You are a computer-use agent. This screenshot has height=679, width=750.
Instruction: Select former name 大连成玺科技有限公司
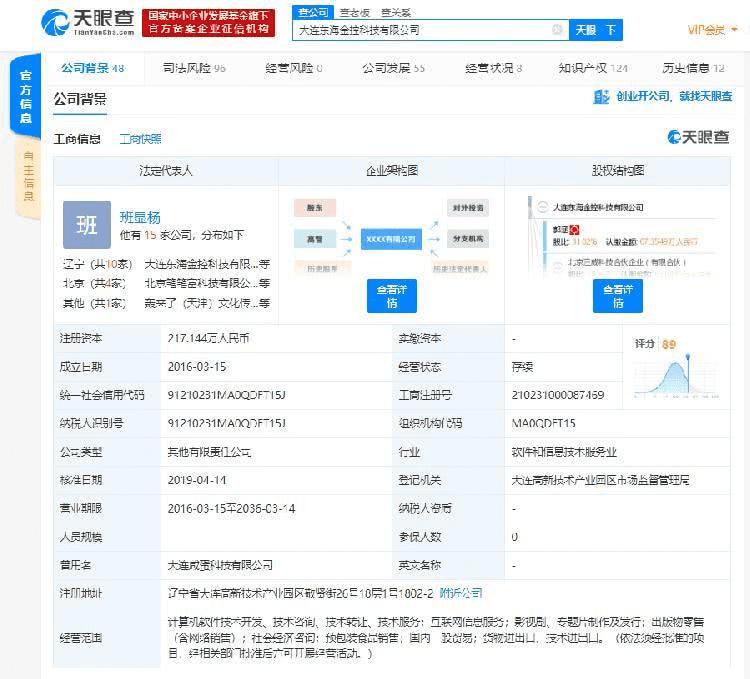220,565
